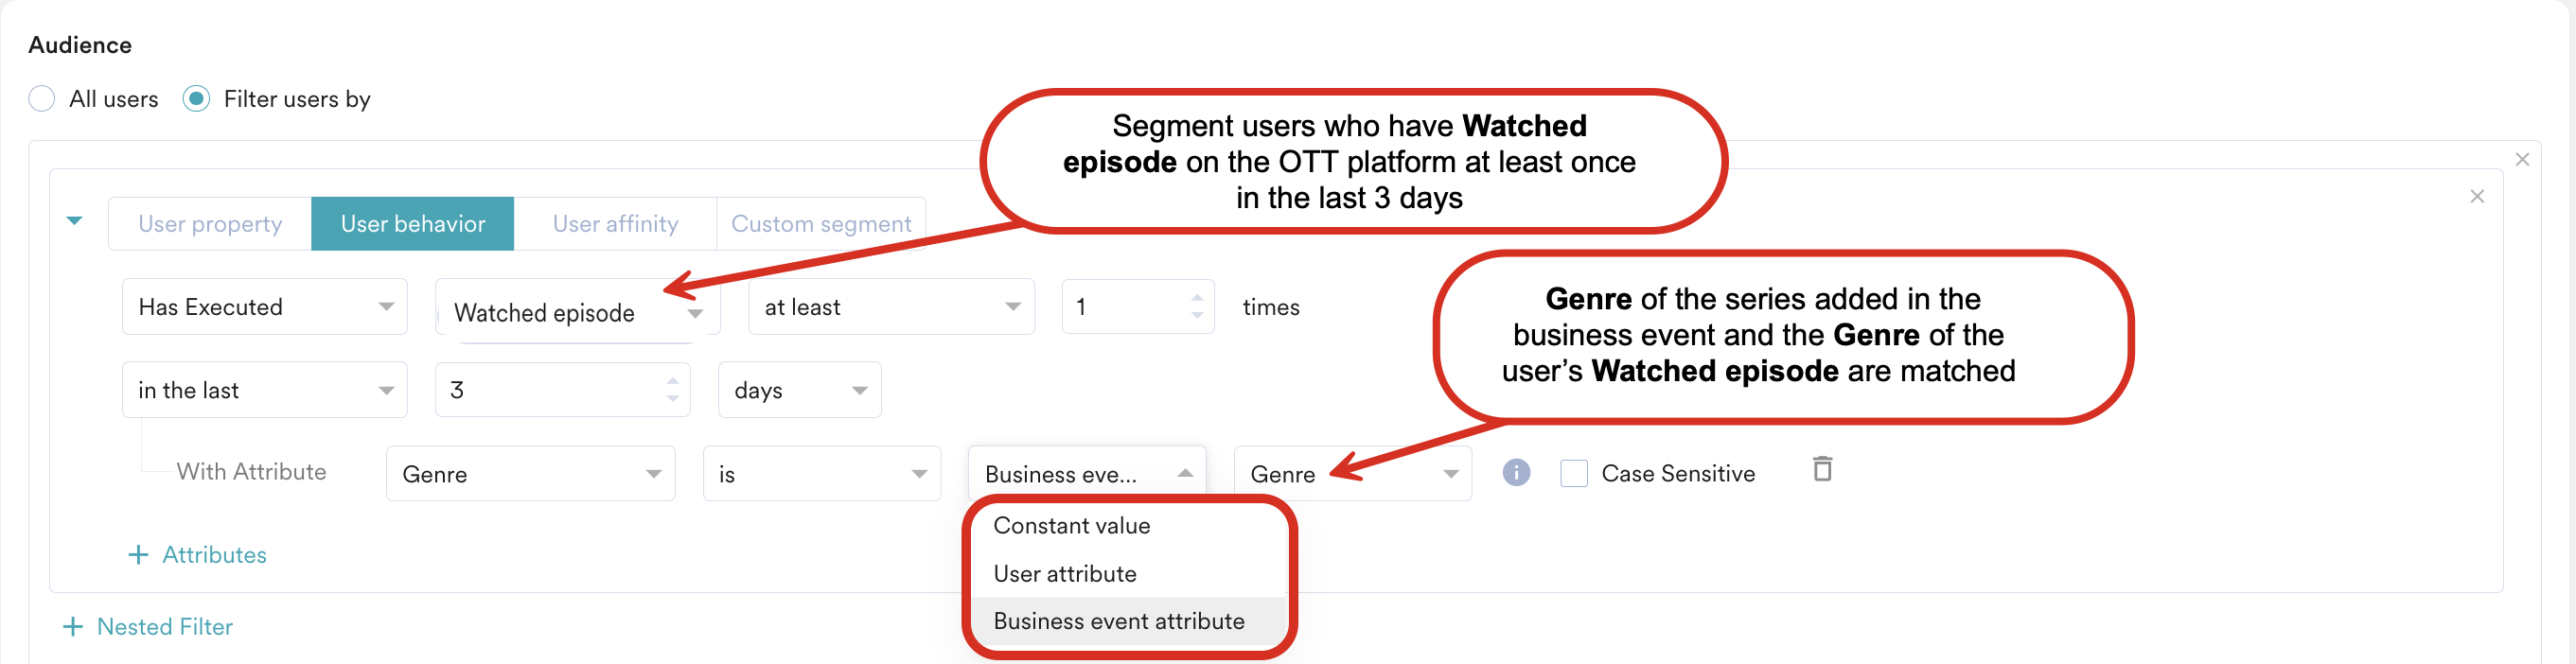Viewport: 2576px width, 664px height.
Task: Expand the at least condition dropdown
Action: pos(890,307)
